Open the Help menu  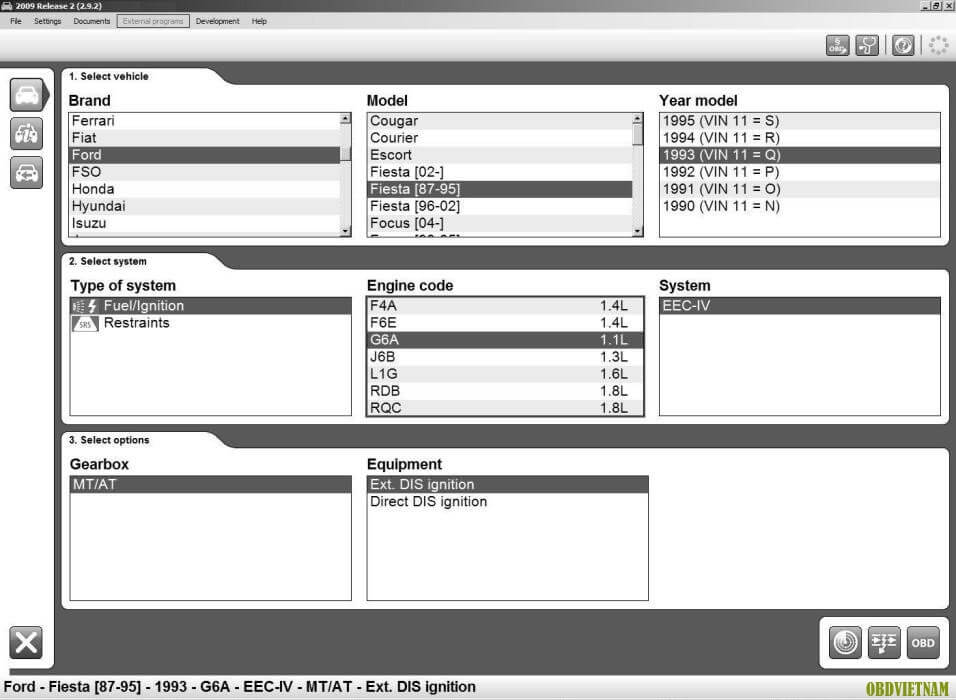[259, 21]
